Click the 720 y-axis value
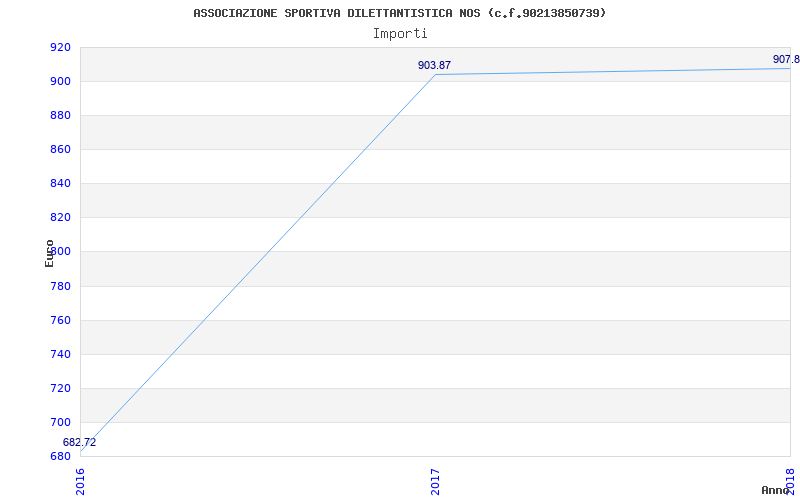Screen dimensions: 800x500 coord(60,388)
